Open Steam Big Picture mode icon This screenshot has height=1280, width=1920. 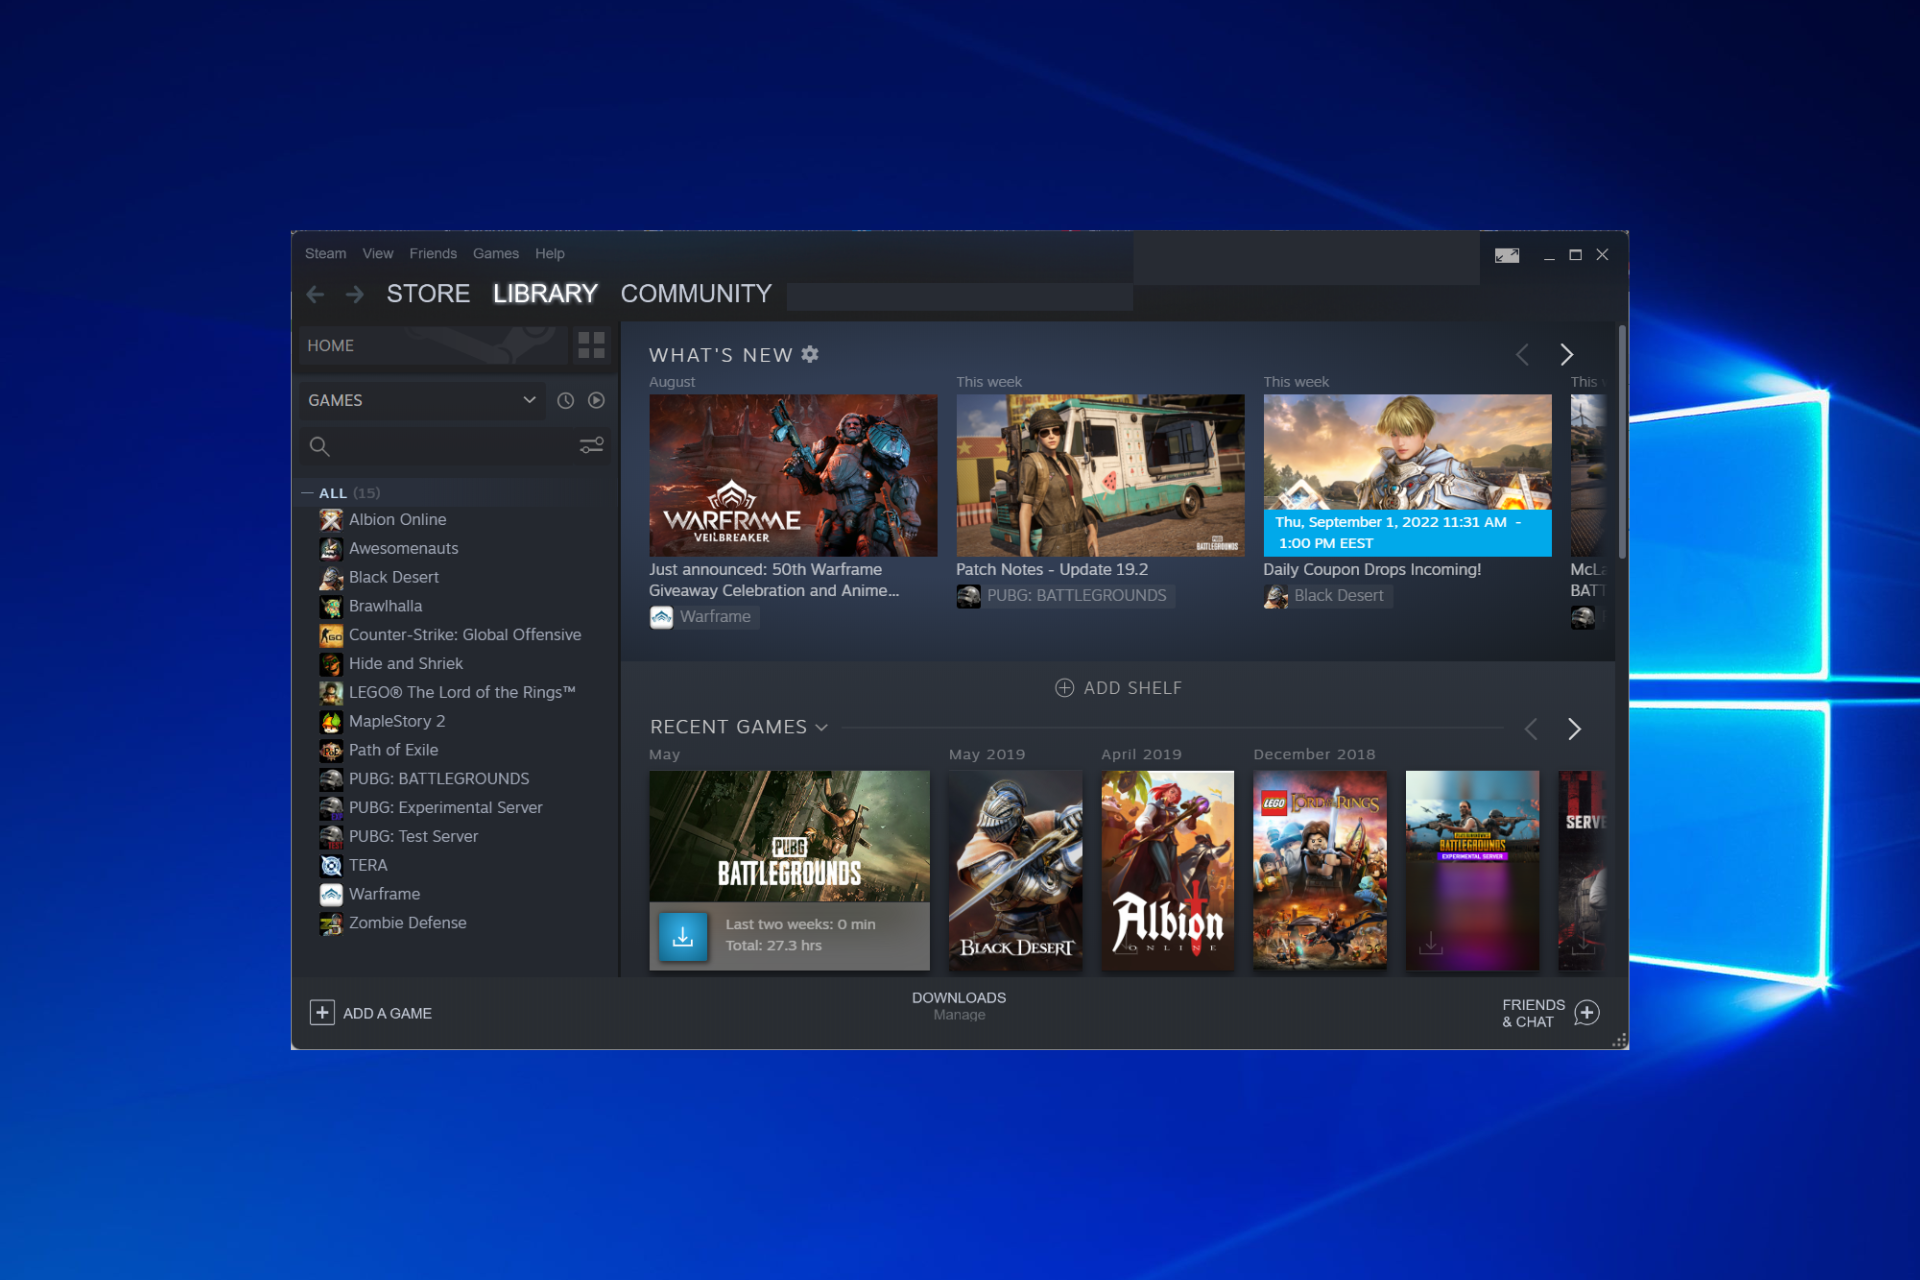pyautogui.click(x=1506, y=255)
